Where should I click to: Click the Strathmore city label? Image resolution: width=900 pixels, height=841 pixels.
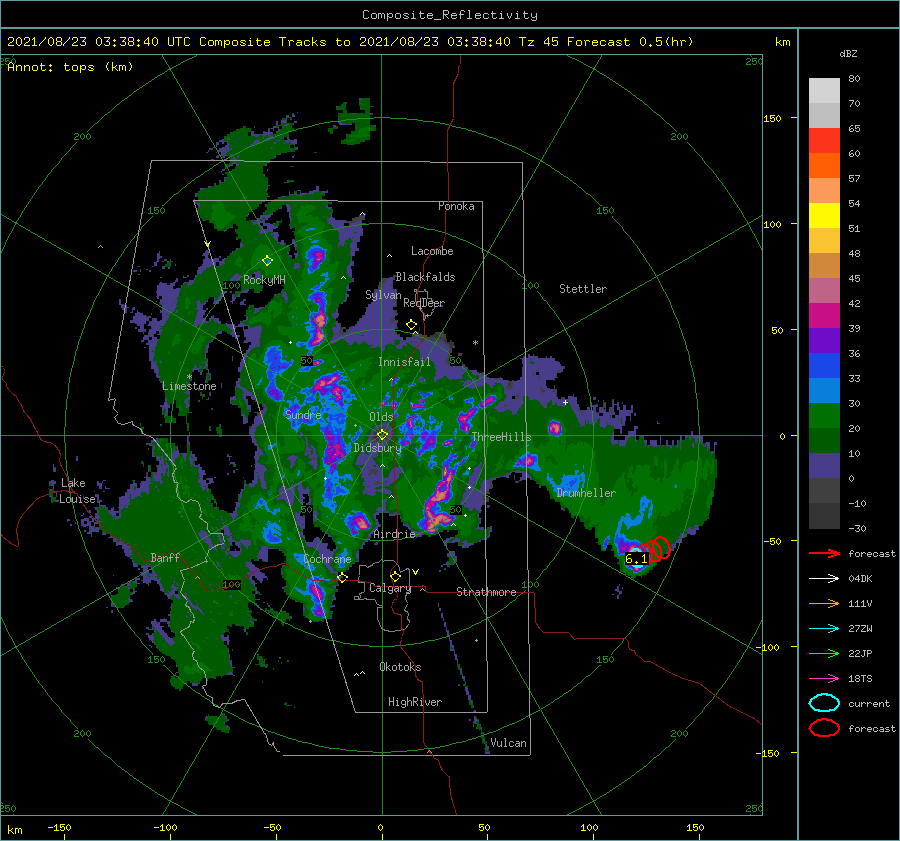[x=486, y=592]
